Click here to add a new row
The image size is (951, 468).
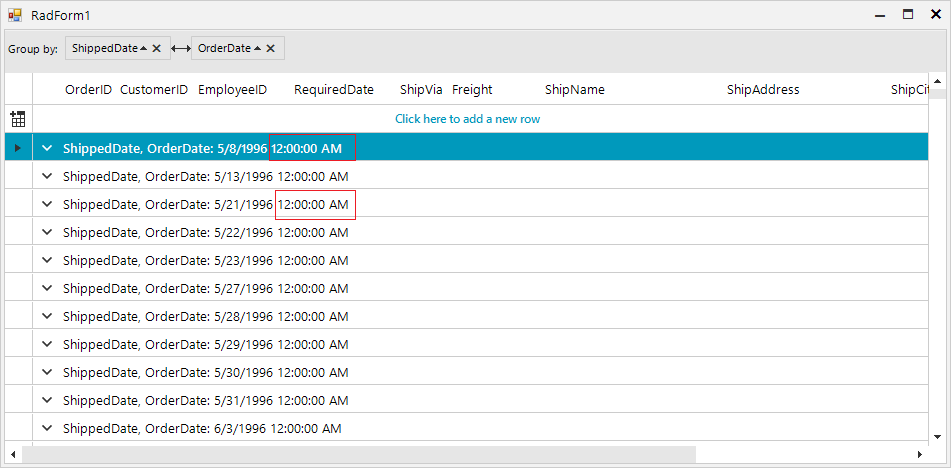[x=468, y=119]
